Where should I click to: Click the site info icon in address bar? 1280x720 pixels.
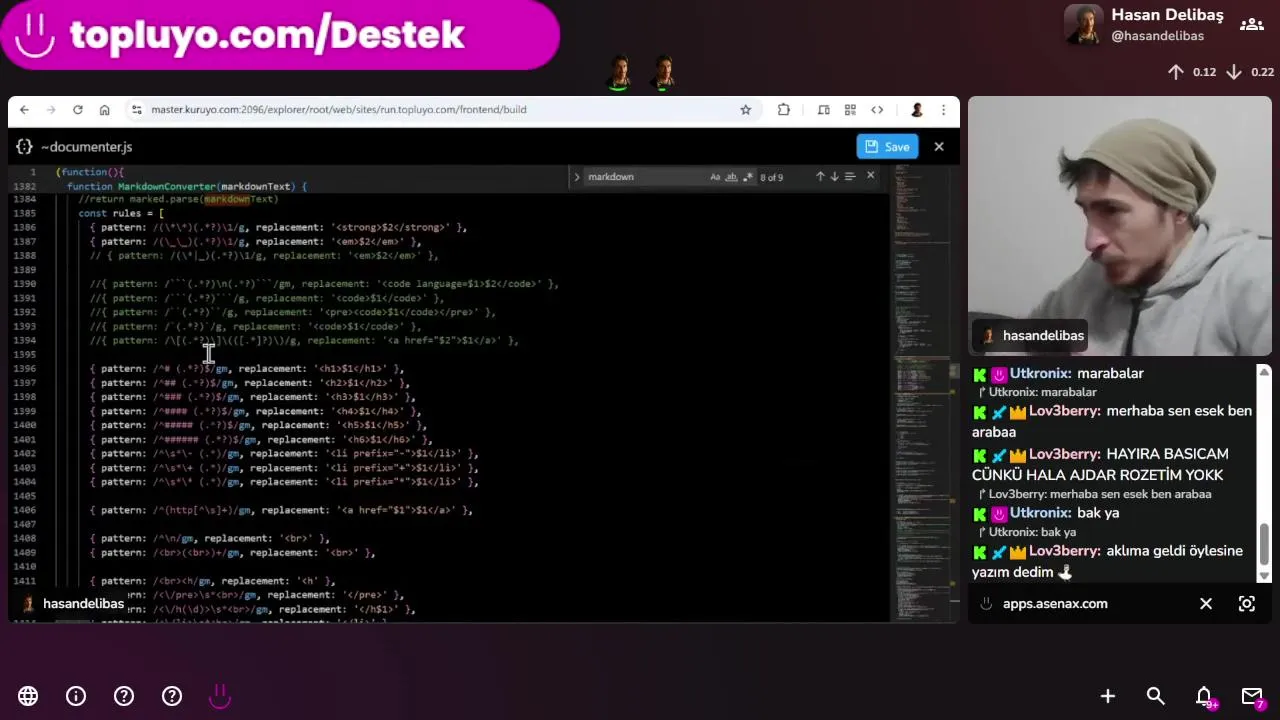pos(137,110)
